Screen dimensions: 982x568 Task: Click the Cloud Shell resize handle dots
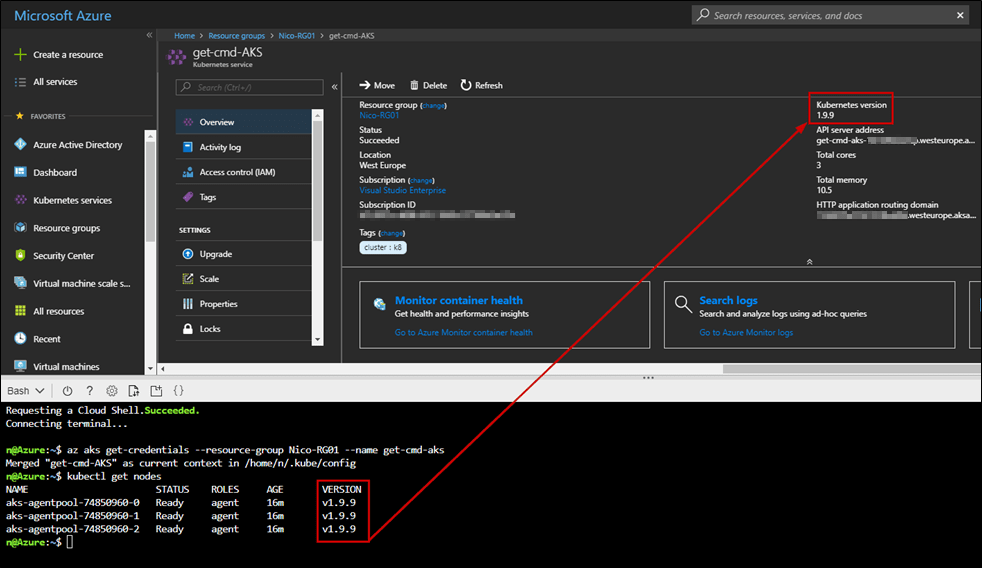coord(648,378)
